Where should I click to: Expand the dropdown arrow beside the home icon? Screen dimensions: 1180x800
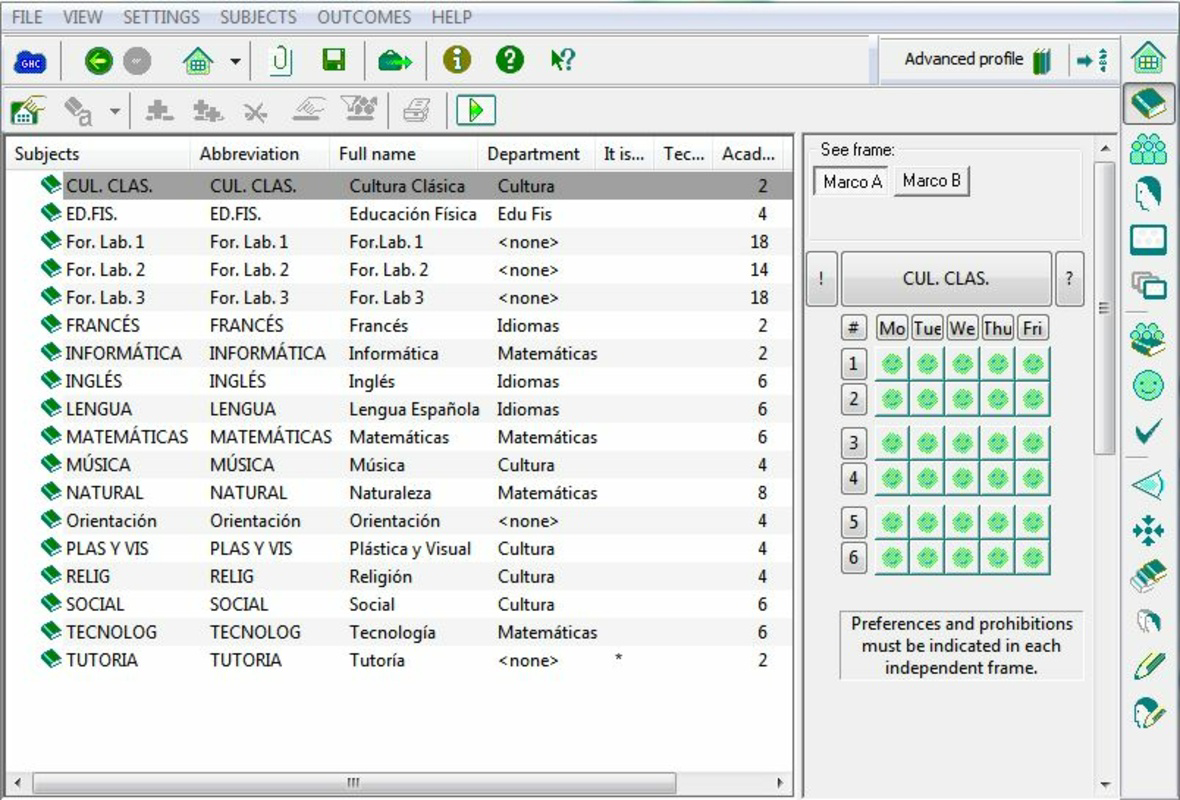pyautogui.click(x=236, y=61)
